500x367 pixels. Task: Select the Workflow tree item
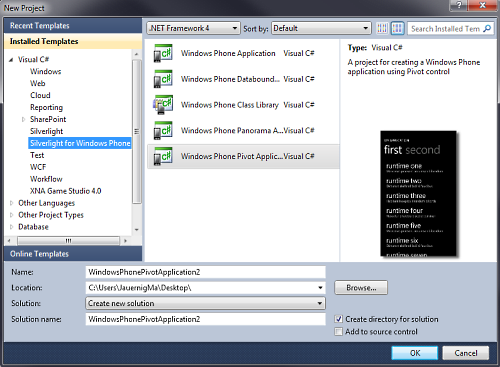(46, 179)
